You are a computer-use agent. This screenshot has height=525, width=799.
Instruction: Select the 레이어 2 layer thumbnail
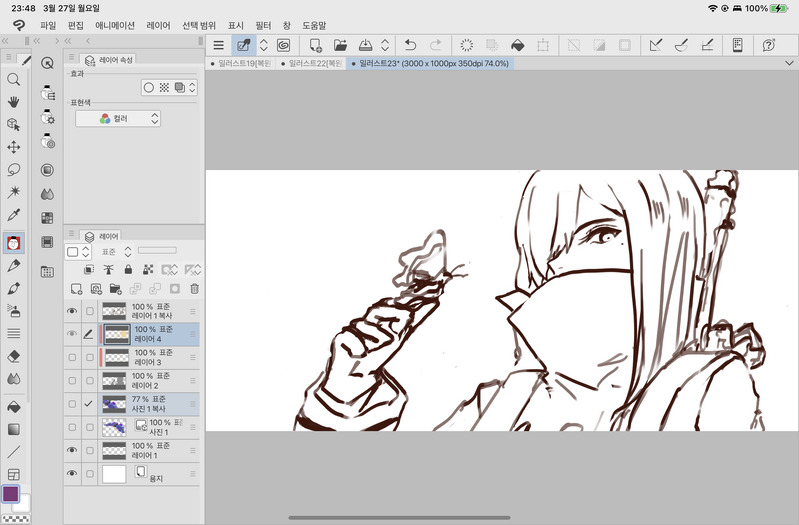coord(114,380)
